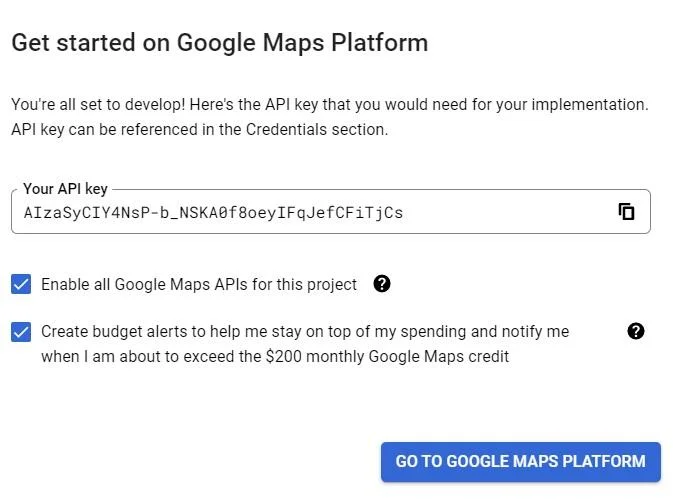Click the 'Get started on Google Maps Platform' heading
The width and height of the screenshot is (673, 499).
pyautogui.click(x=220, y=43)
